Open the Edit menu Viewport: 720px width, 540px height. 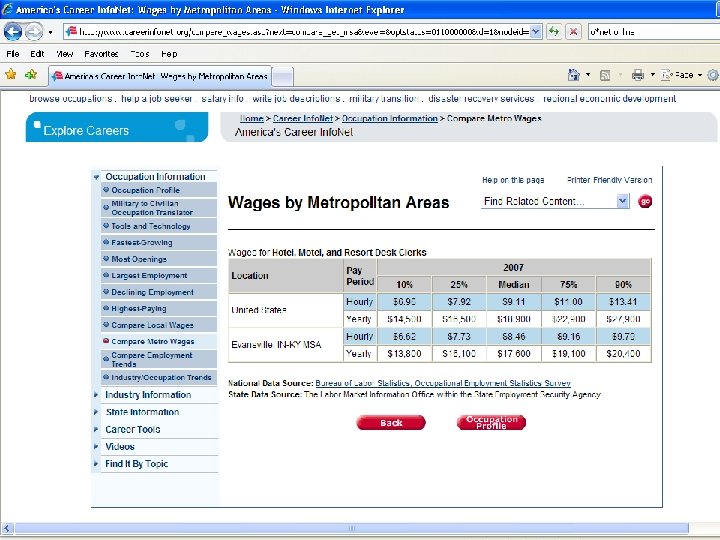point(37,54)
